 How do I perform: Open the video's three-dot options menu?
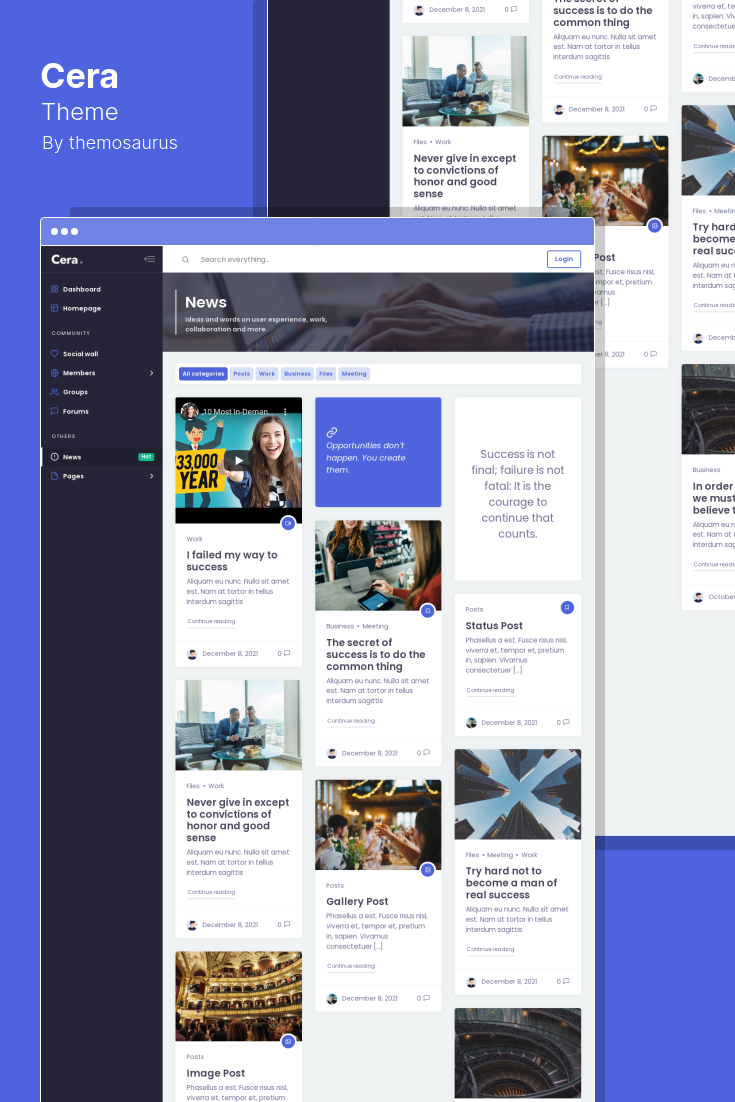pyautogui.click(x=285, y=411)
